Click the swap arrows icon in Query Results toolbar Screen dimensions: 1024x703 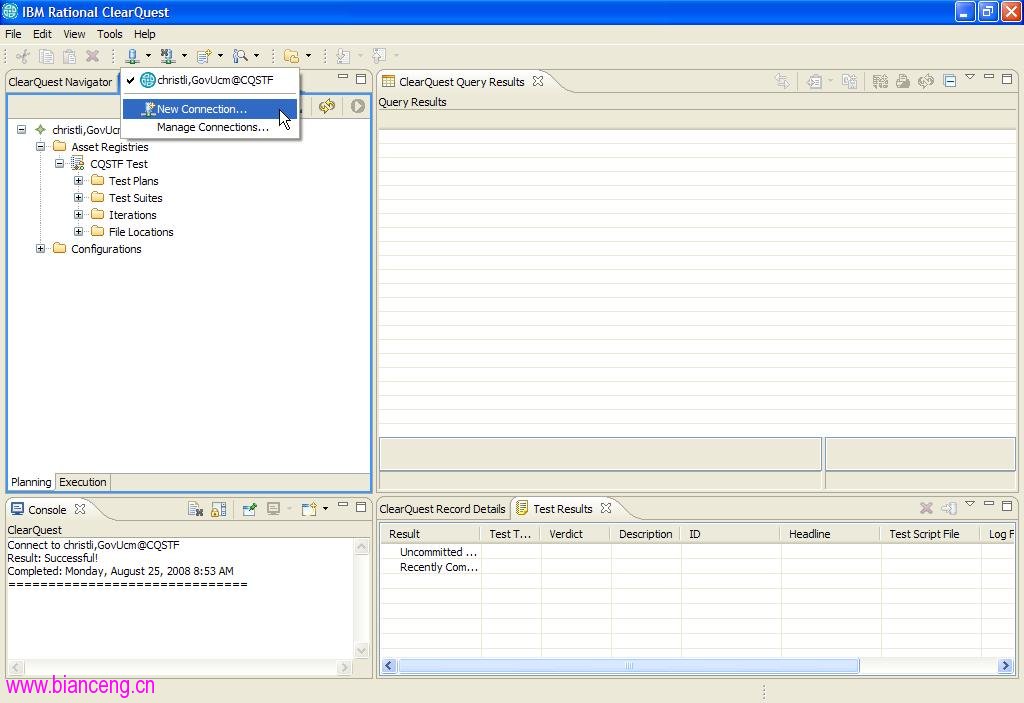[782, 81]
